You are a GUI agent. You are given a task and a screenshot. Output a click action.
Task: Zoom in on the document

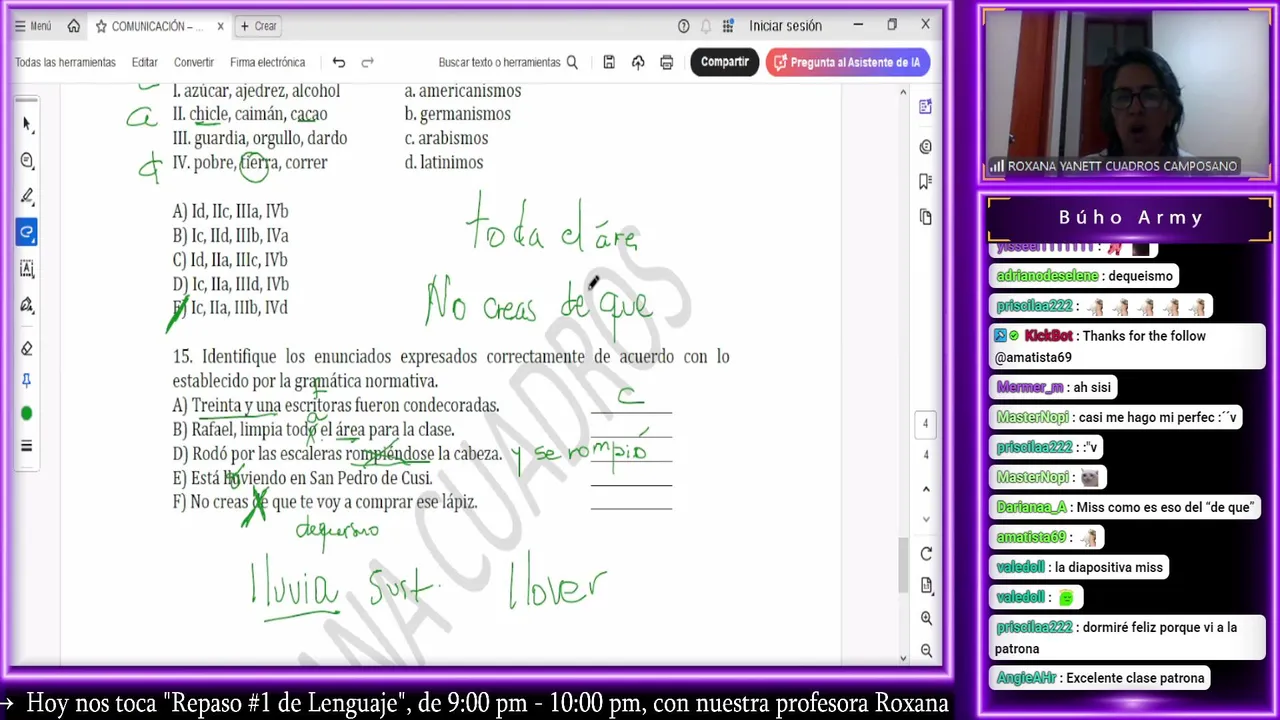click(926, 618)
